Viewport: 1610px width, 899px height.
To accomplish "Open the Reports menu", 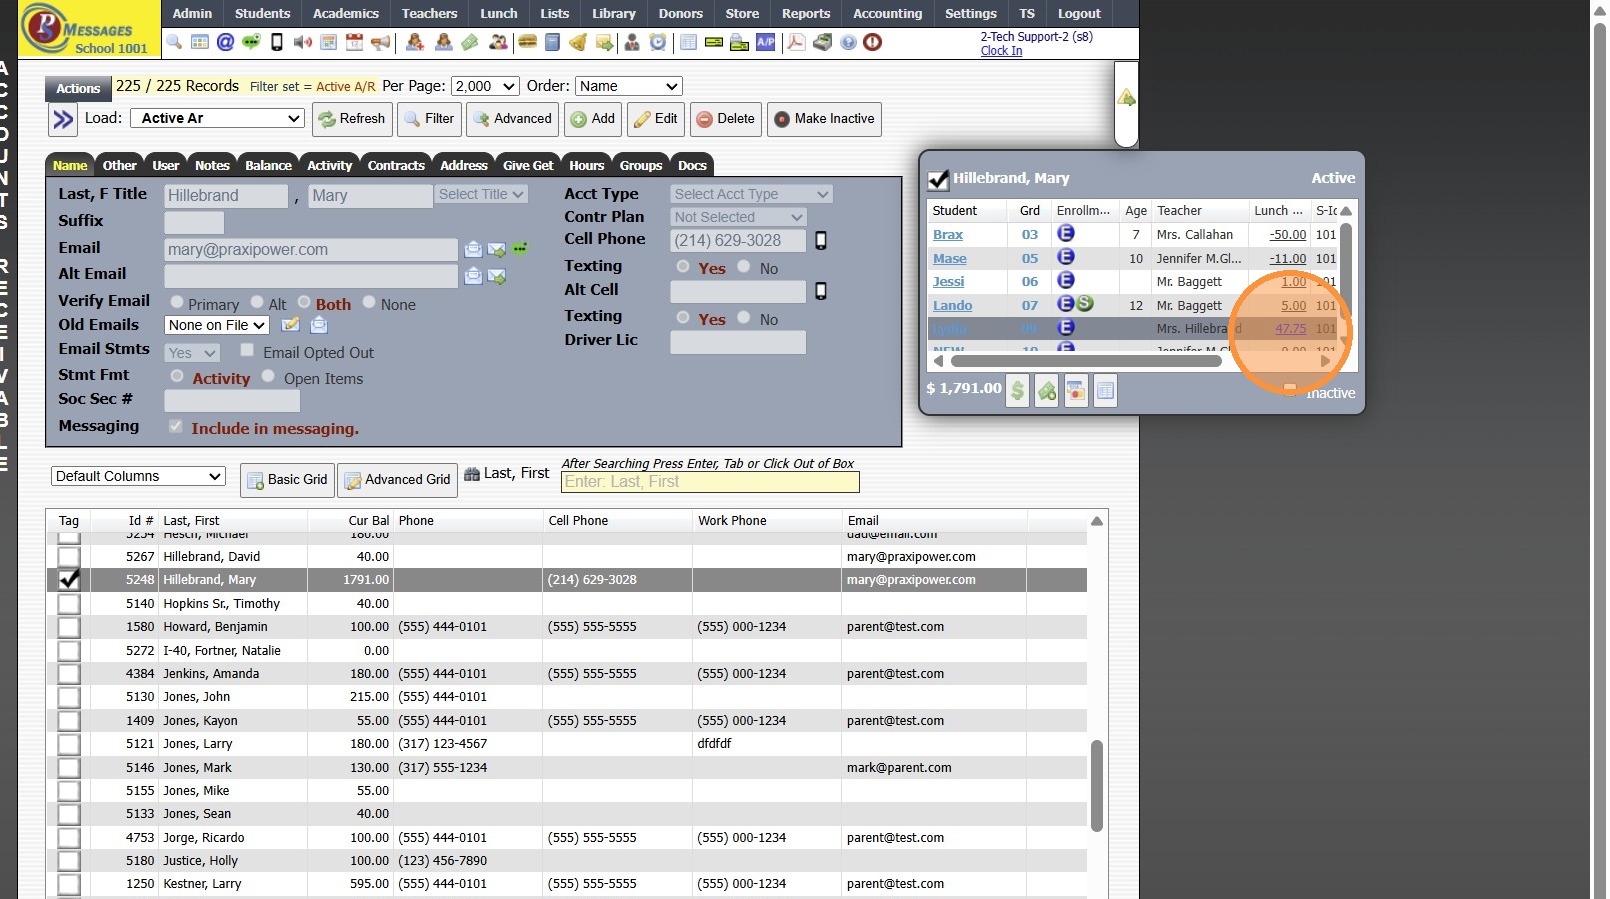I will point(806,13).
